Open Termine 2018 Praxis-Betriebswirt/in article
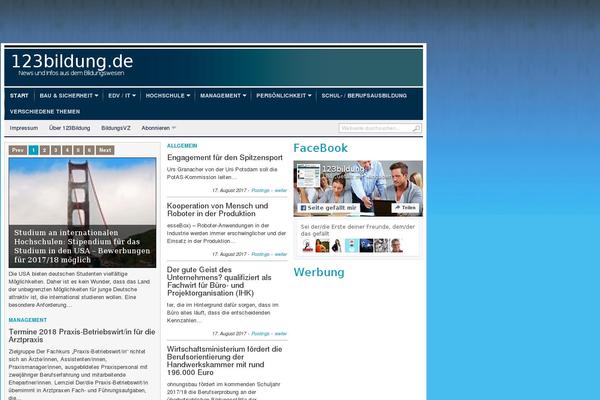Viewport: 600px width, 400px height. point(82,336)
